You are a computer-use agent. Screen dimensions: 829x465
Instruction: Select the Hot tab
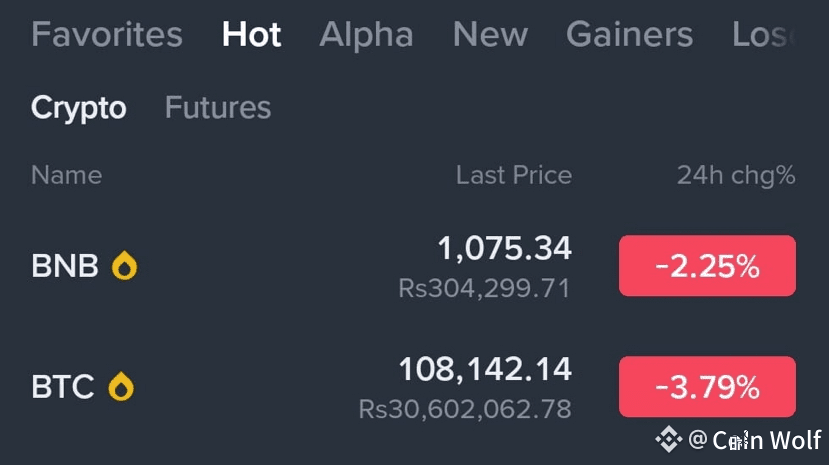click(x=251, y=35)
